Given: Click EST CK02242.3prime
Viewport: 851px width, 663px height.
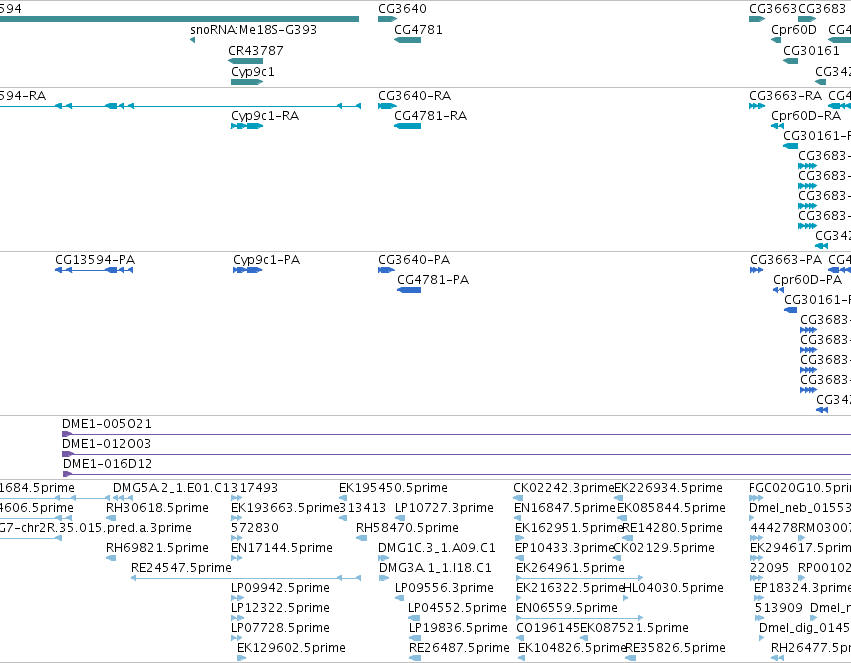Looking at the screenshot, I should click(x=564, y=488).
